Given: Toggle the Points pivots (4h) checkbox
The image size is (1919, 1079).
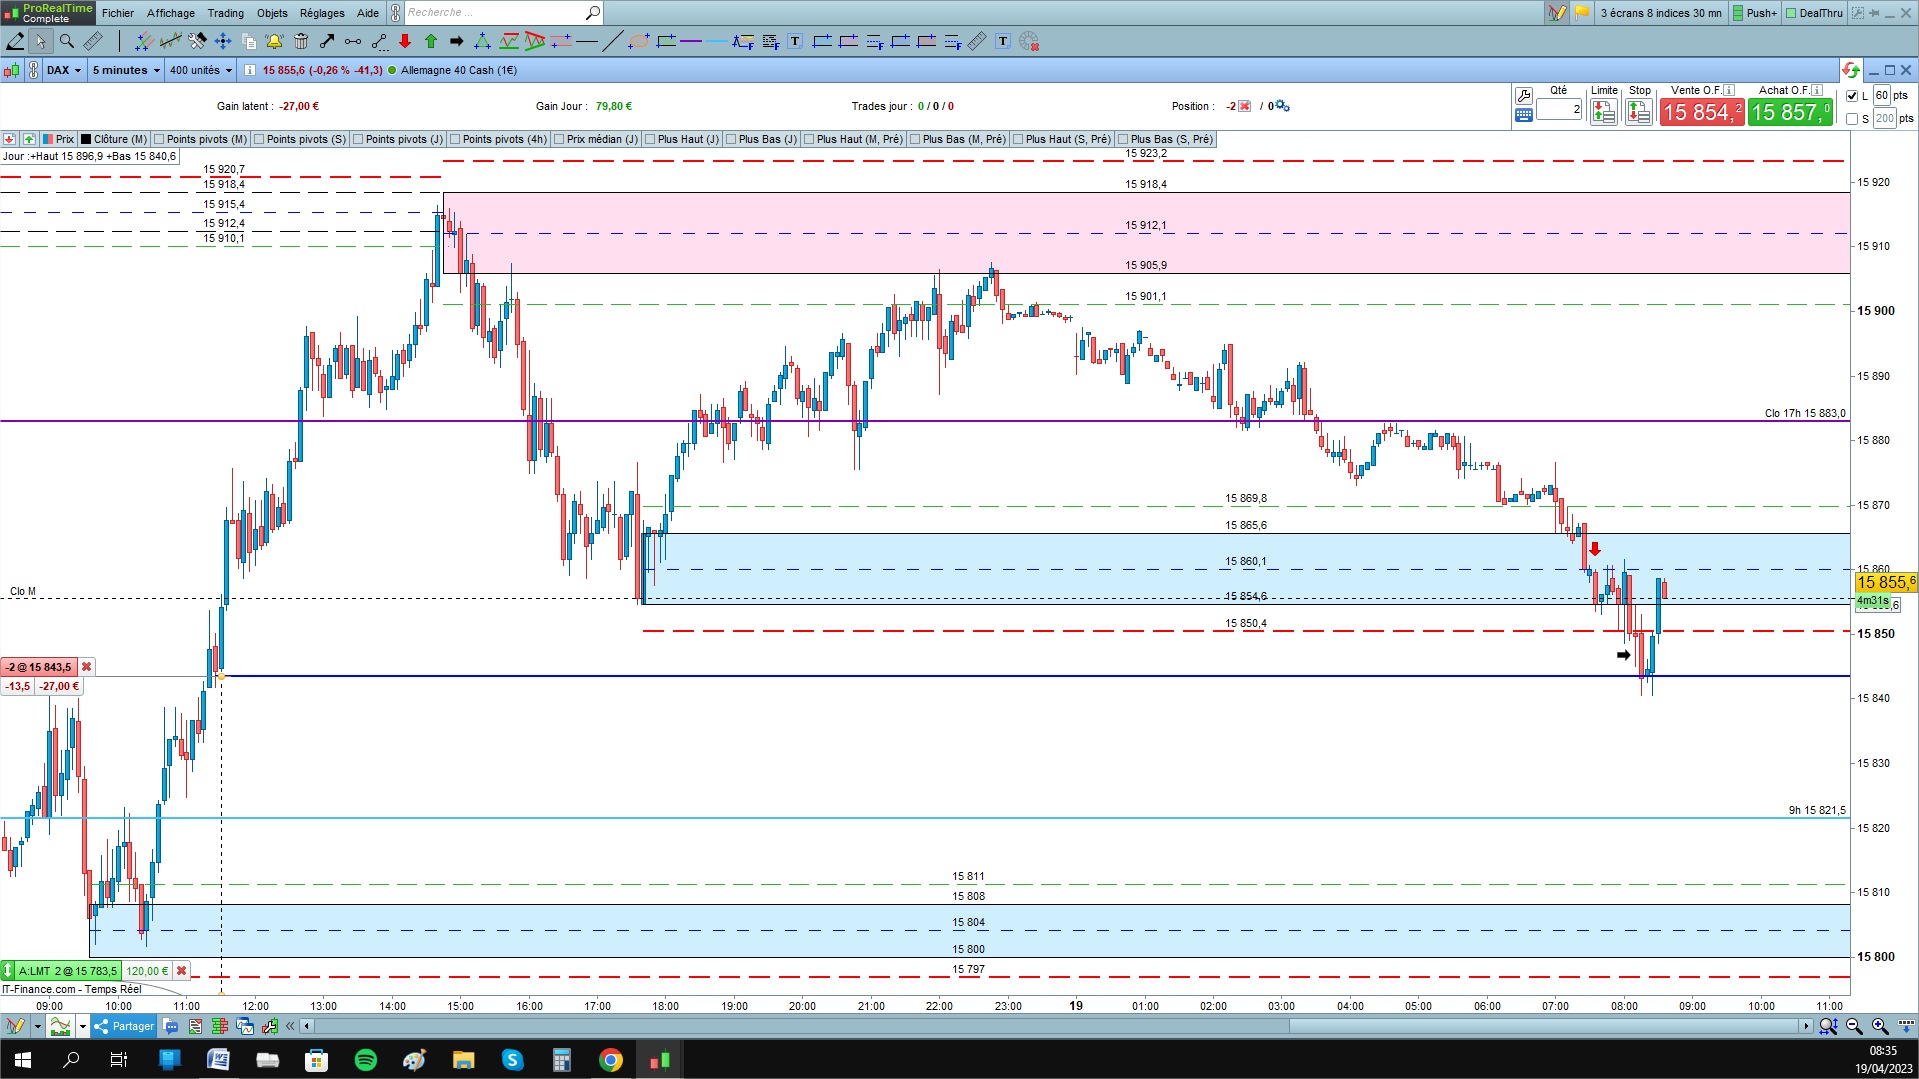Looking at the screenshot, I should click(455, 139).
